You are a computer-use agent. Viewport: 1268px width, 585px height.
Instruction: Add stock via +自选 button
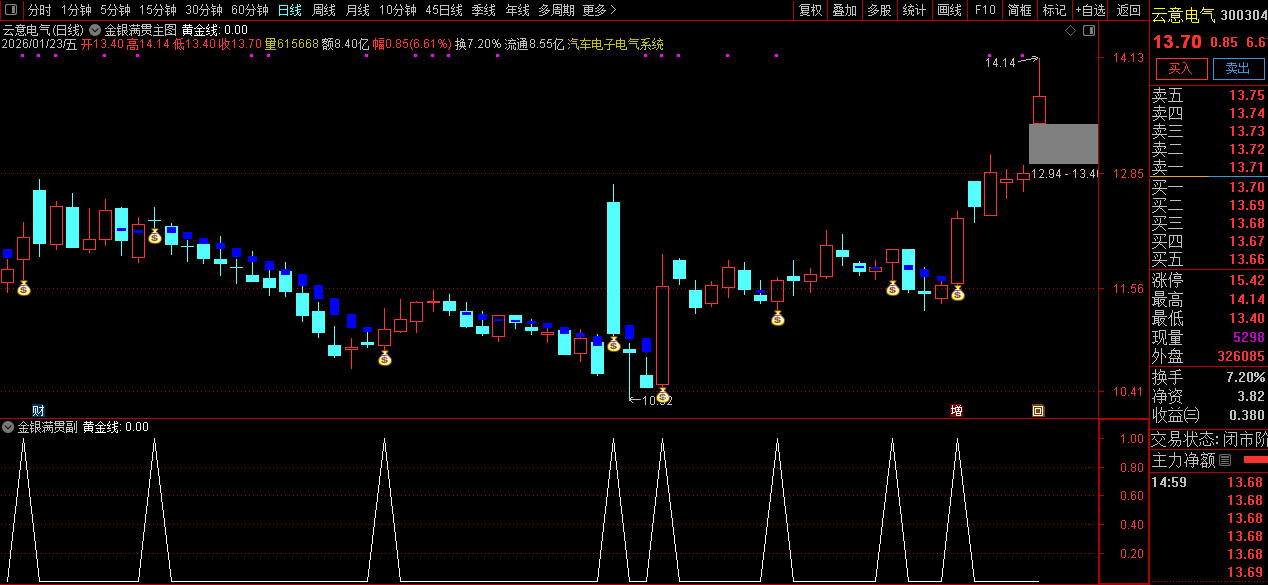click(x=1090, y=10)
